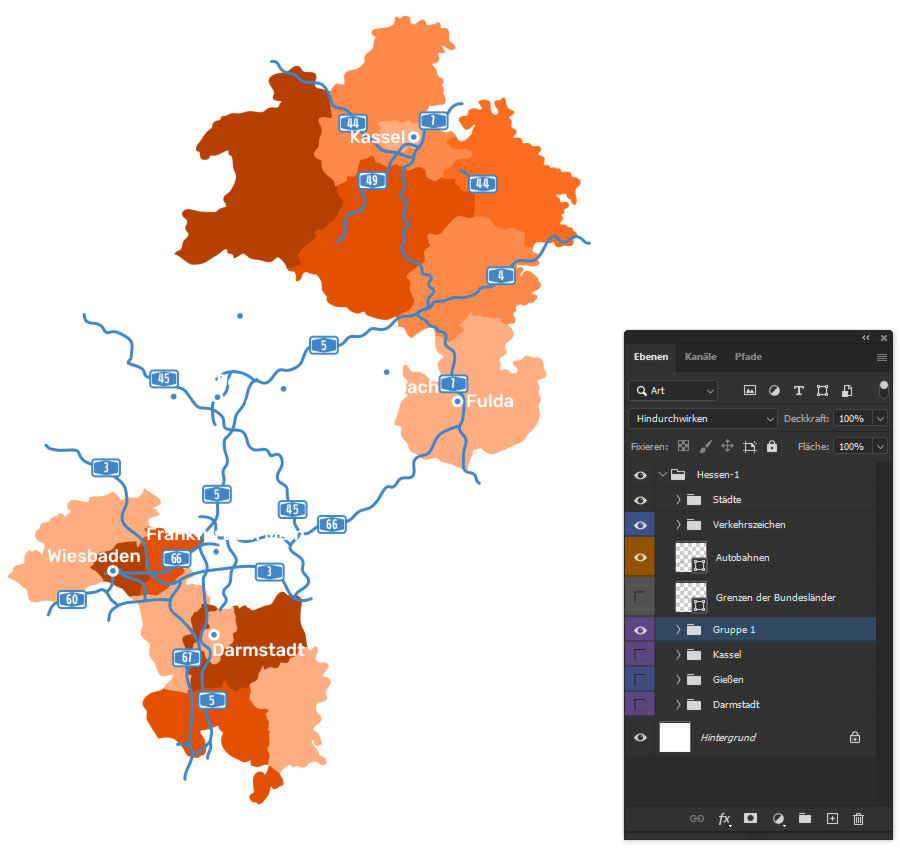Switch to the Ebenen tab
This screenshot has width=900, height=850.
click(x=651, y=356)
